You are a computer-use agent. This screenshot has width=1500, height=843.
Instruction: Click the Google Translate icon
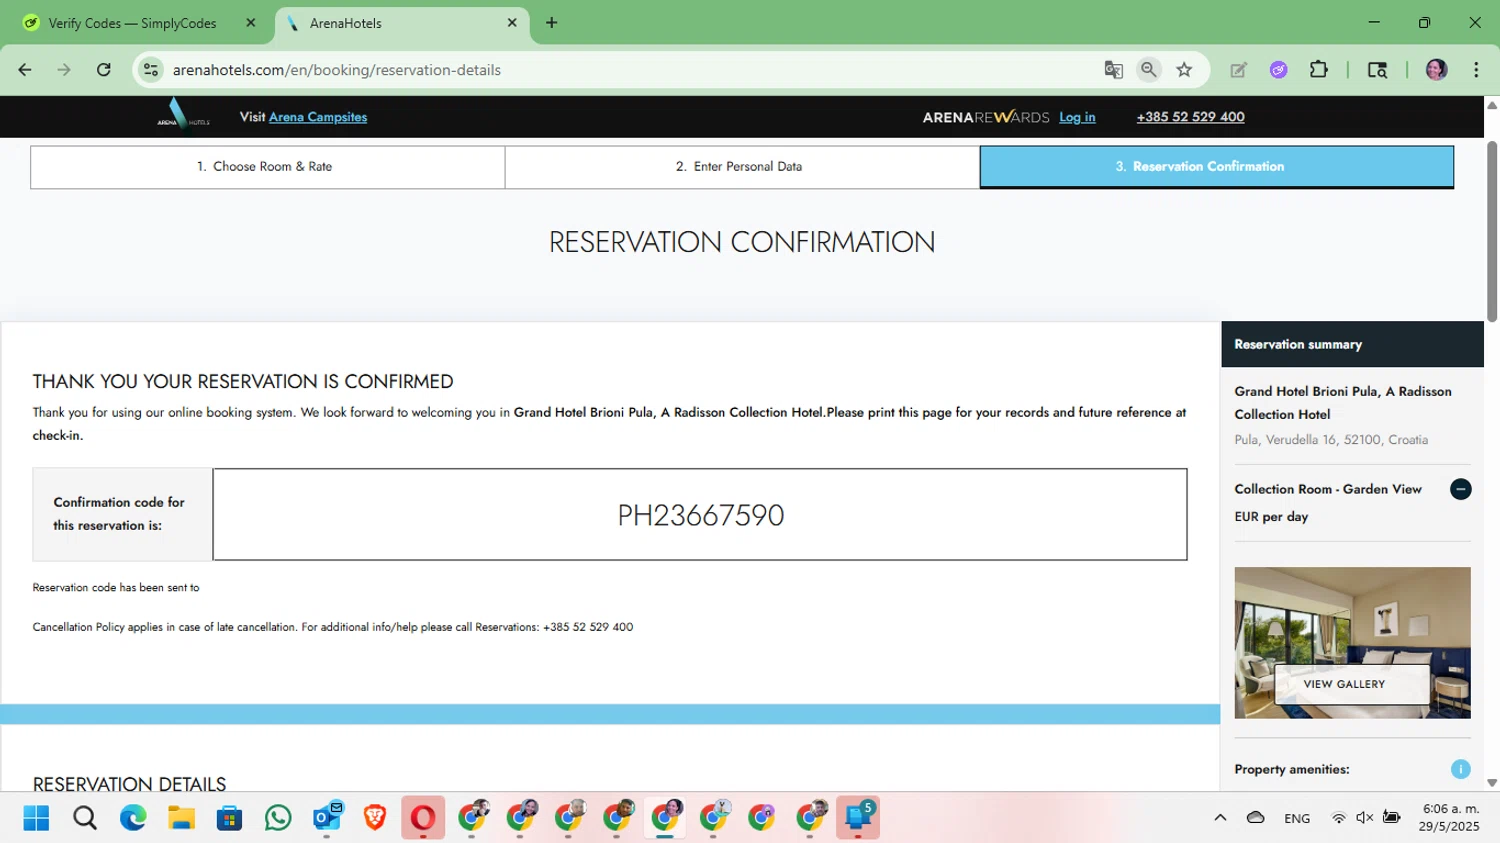pyautogui.click(x=1113, y=70)
